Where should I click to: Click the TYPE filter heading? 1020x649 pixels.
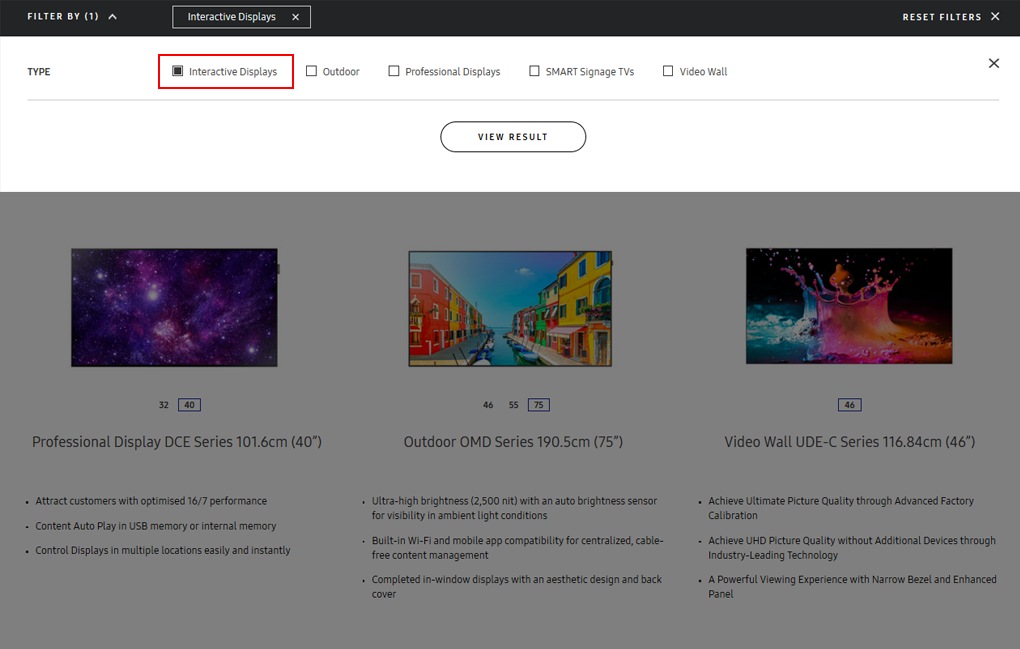coord(38,72)
